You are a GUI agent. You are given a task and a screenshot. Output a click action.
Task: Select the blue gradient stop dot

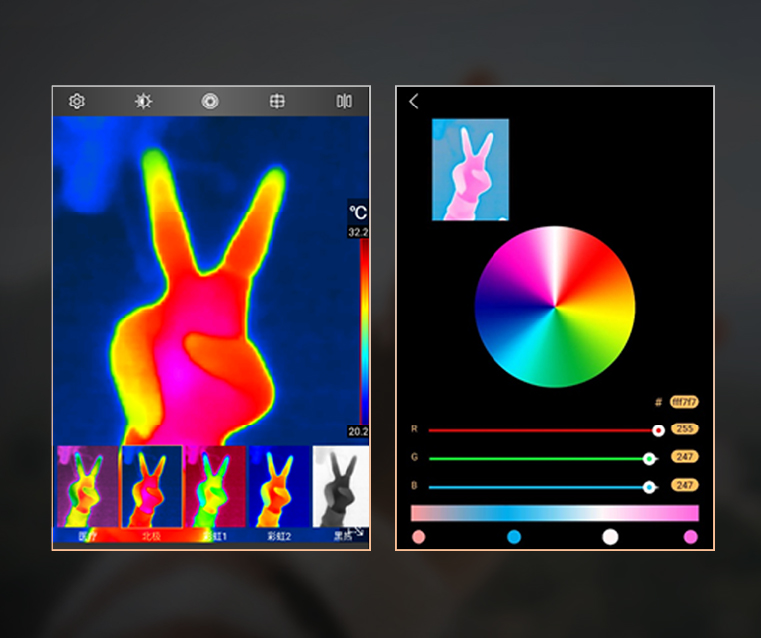click(x=514, y=537)
